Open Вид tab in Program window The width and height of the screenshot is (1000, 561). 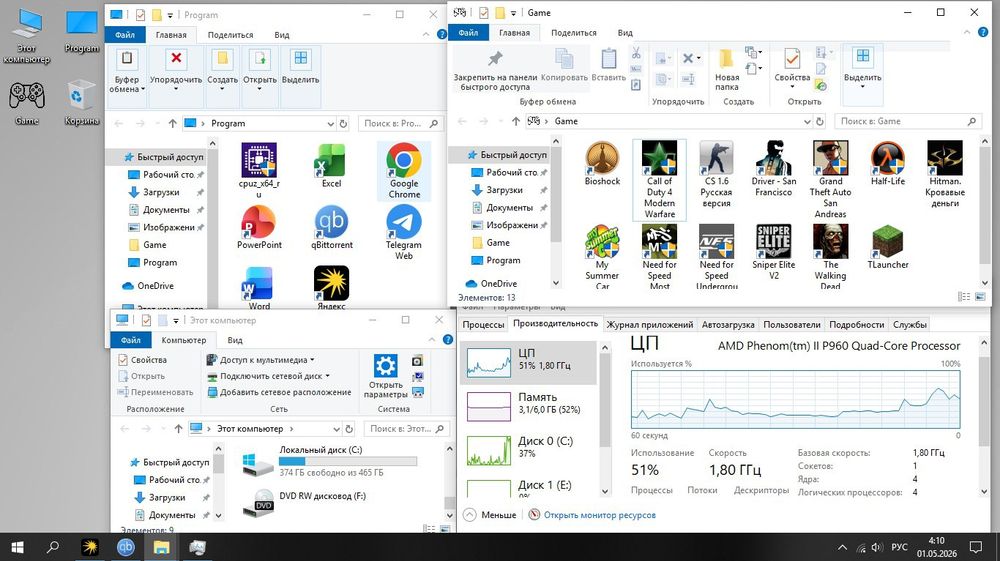point(282,35)
